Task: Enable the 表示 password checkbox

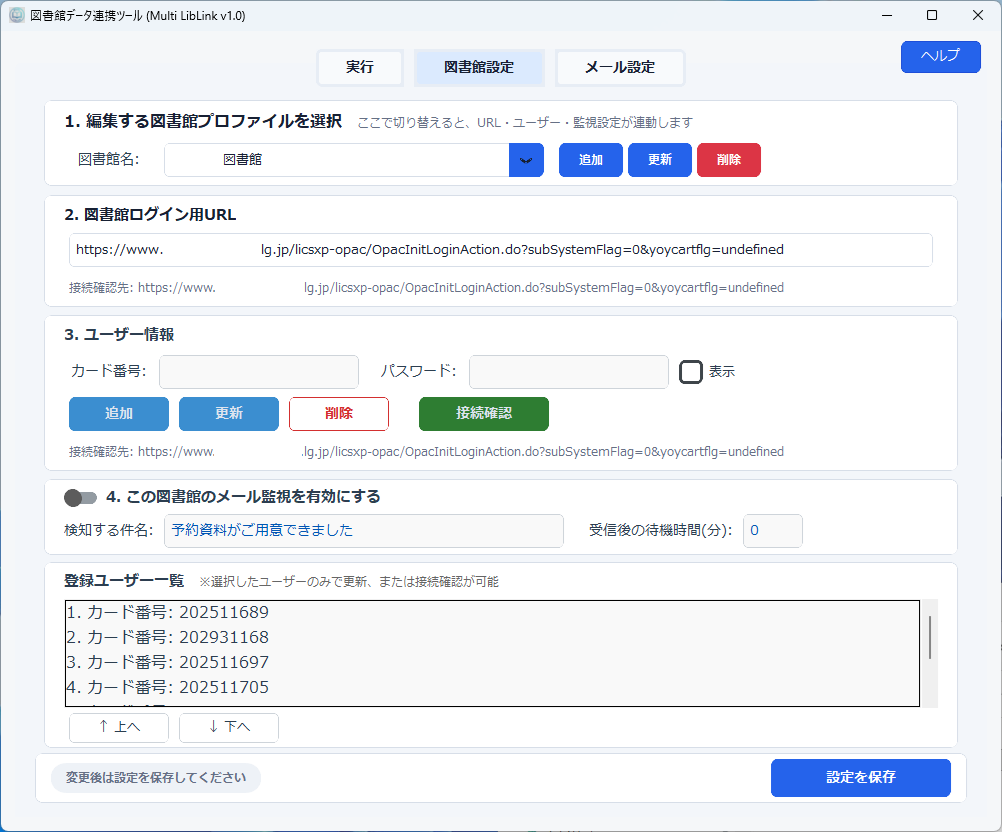Action: (690, 372)
